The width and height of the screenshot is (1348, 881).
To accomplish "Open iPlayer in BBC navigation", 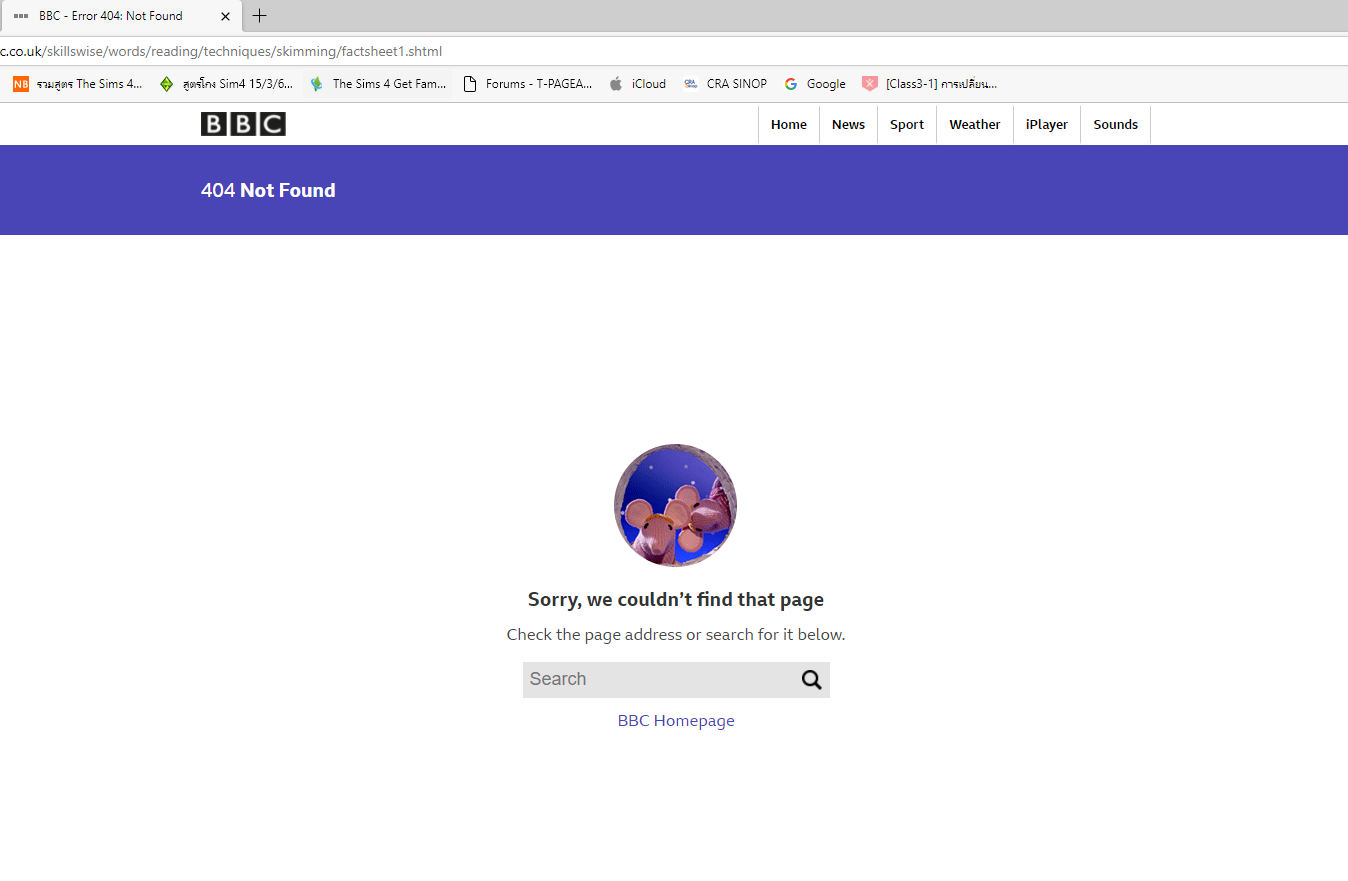I will 1046,125.
